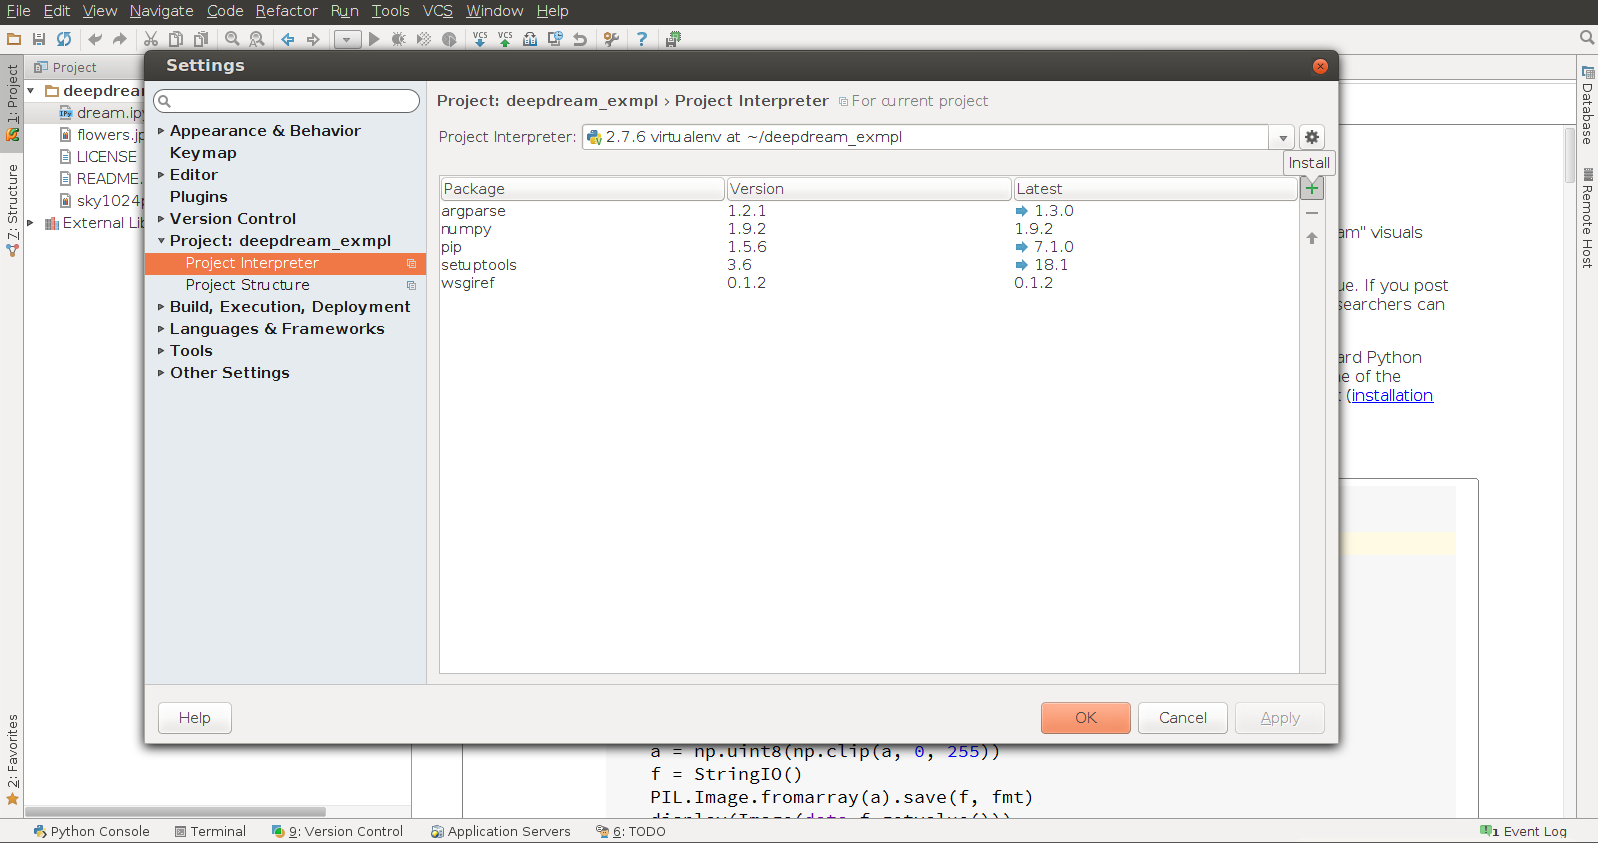Sort packages by the Latest column header

tap(1155, 189)
